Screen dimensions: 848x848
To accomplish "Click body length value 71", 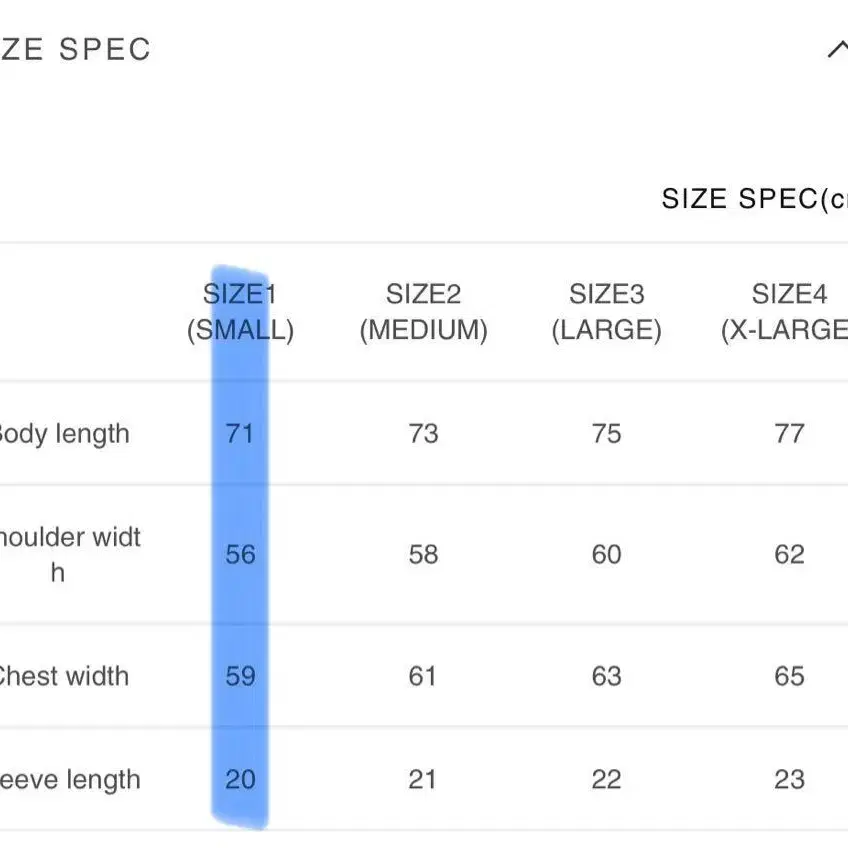I will 240,434.
